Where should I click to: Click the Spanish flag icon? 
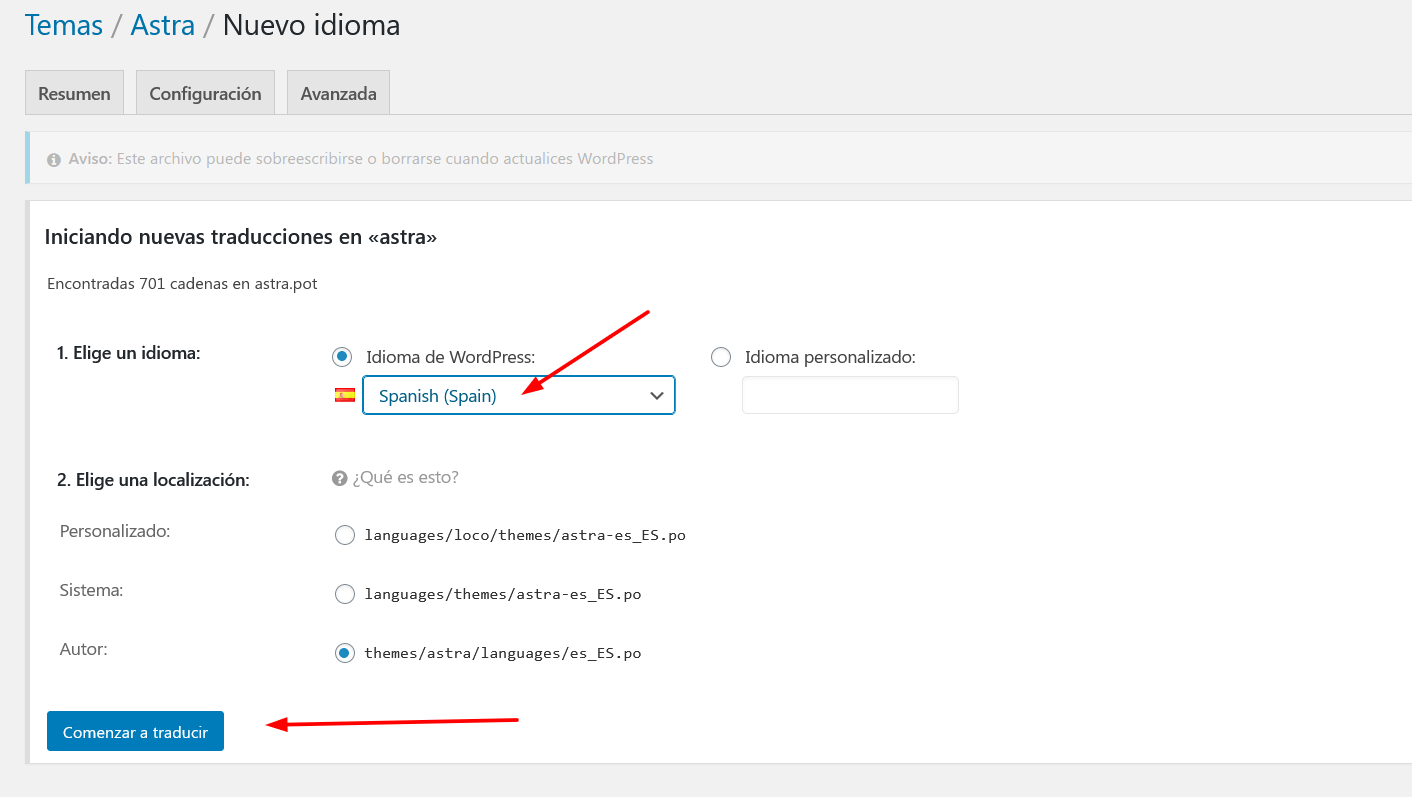point(345,395)
